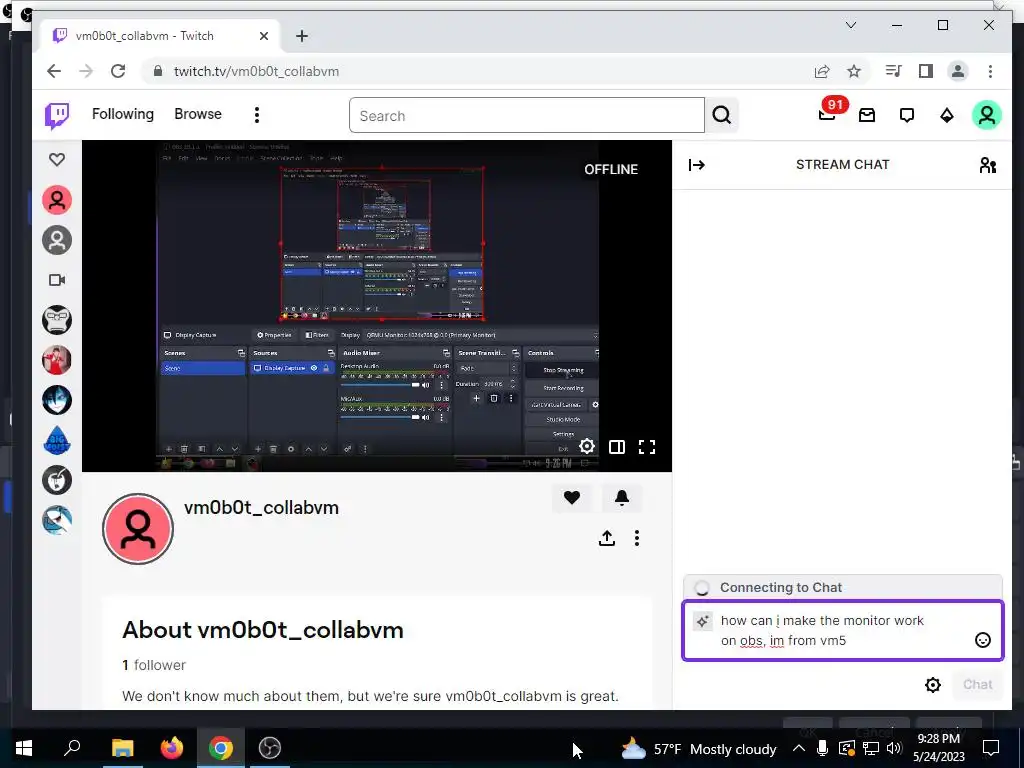Switch the player to fullscreen
This screenshot has width=1024, height=768.
click(647, 447)
